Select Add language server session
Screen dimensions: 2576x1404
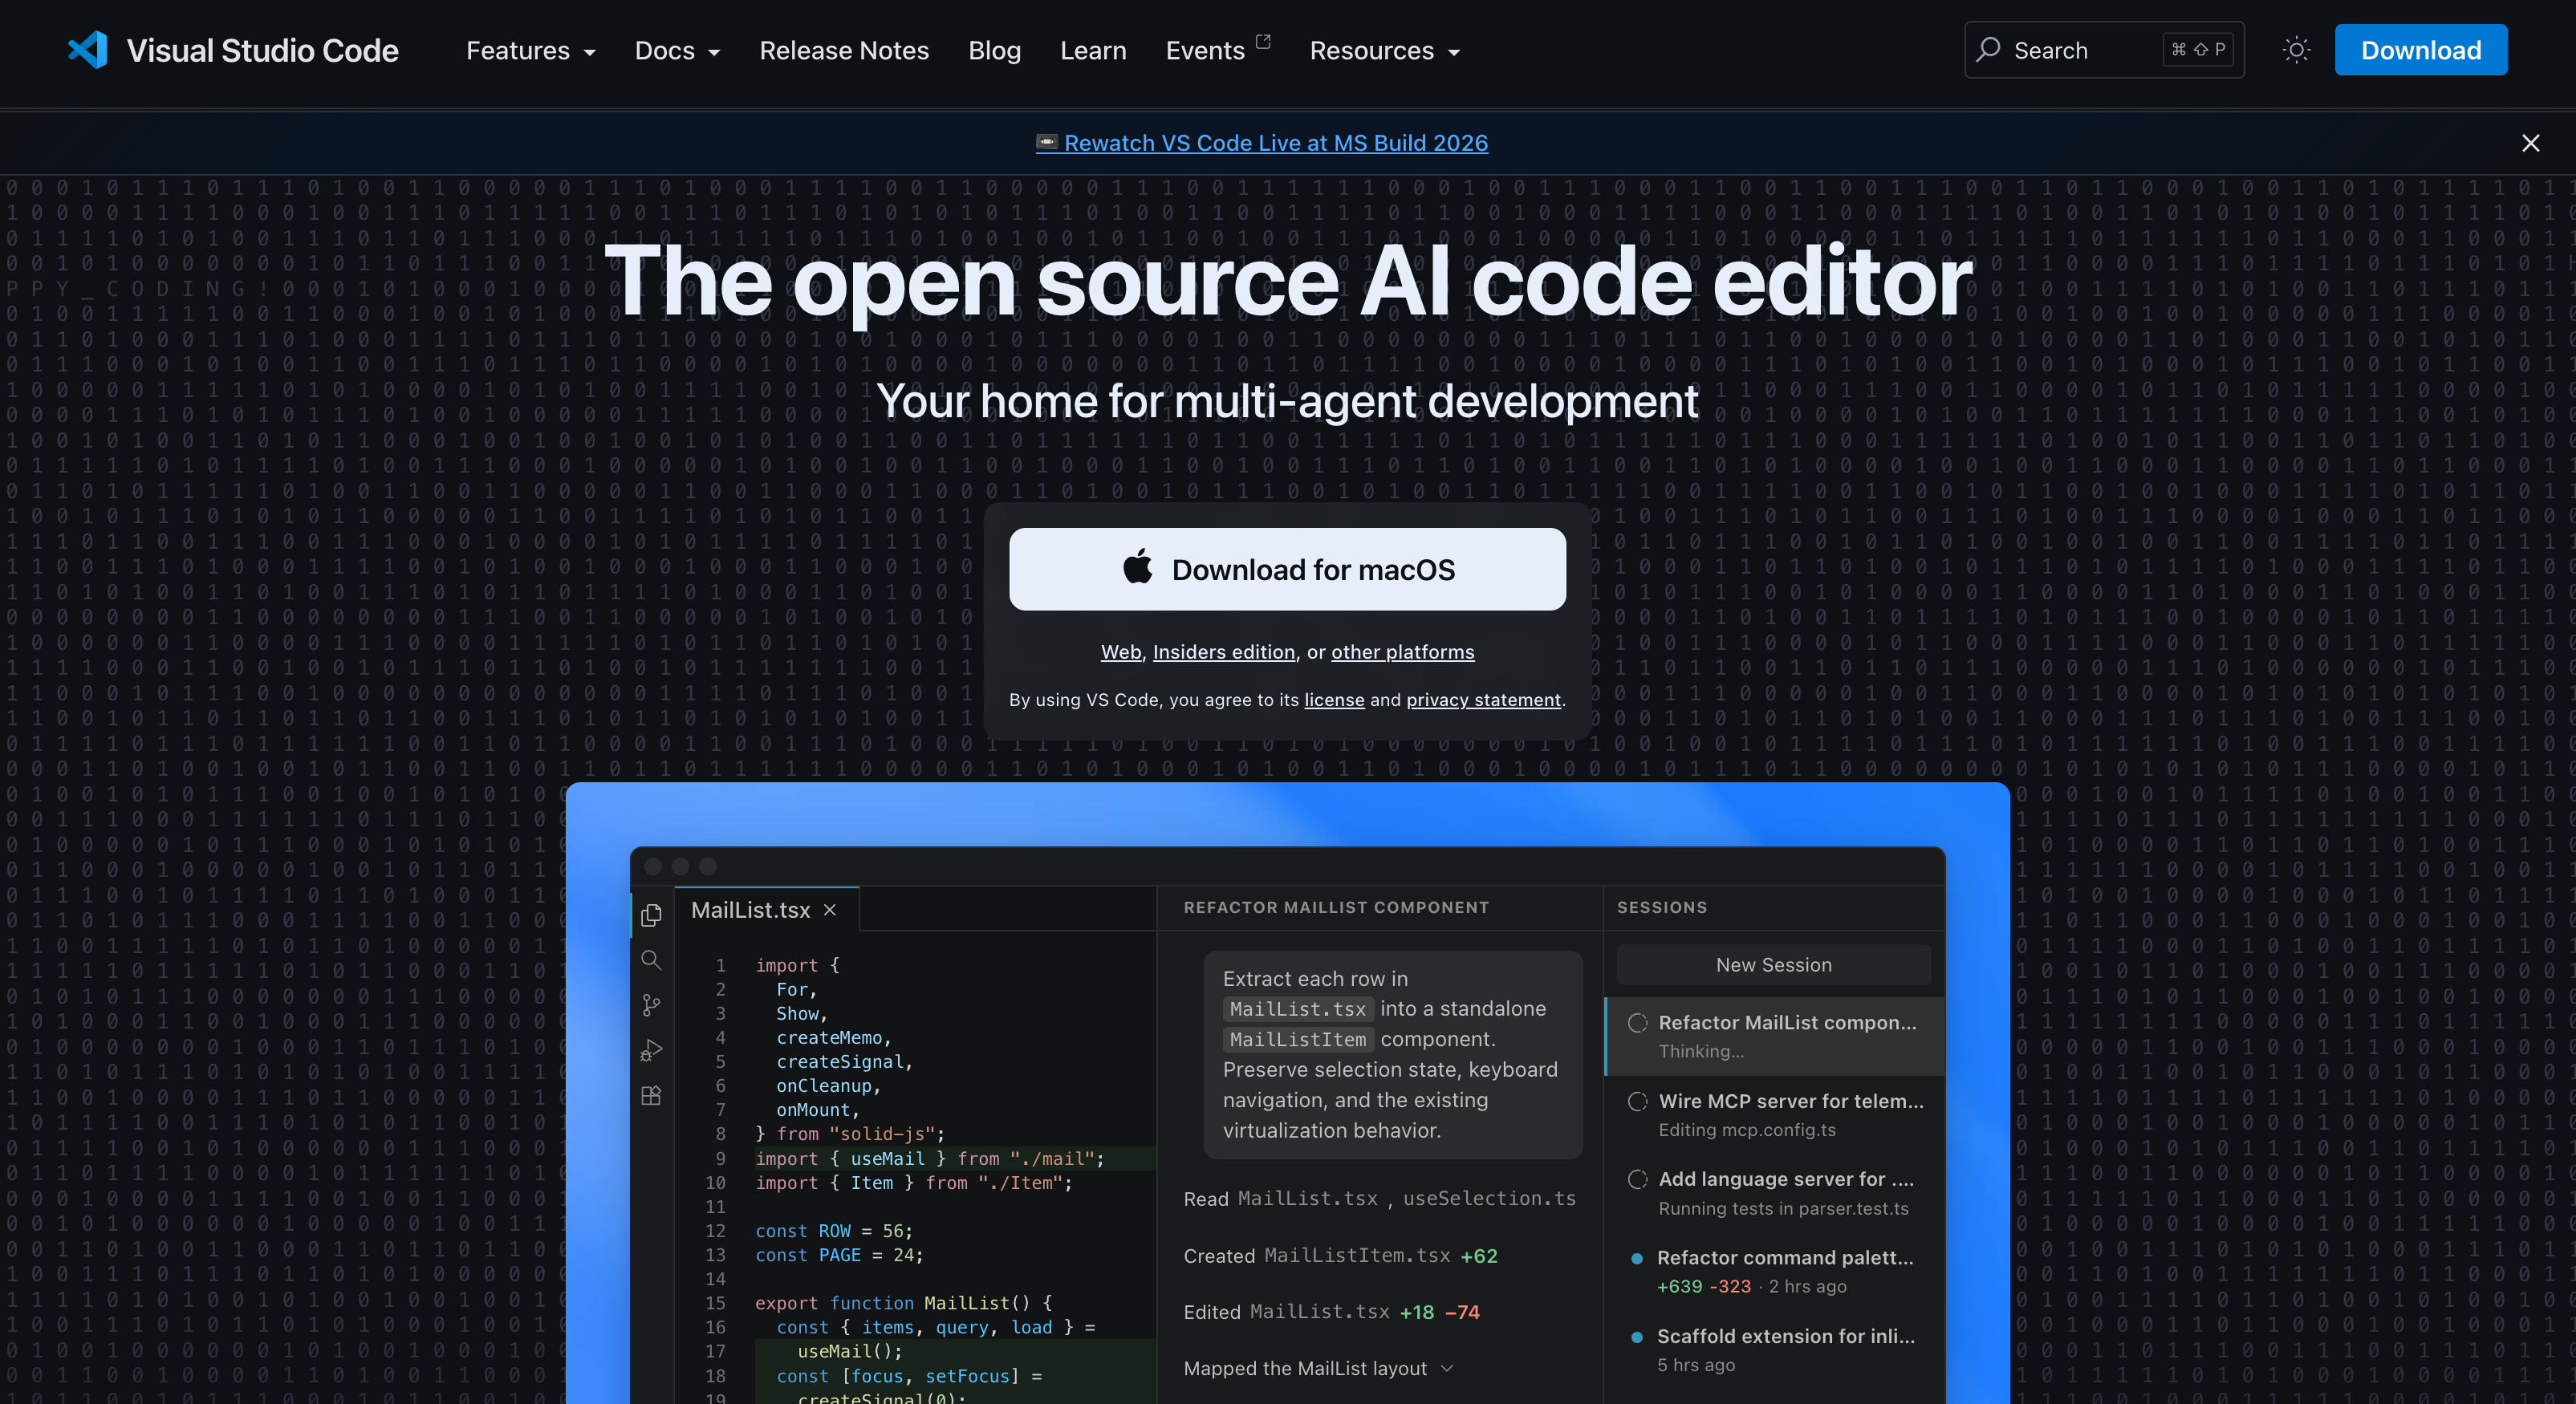(1774, 1193)
